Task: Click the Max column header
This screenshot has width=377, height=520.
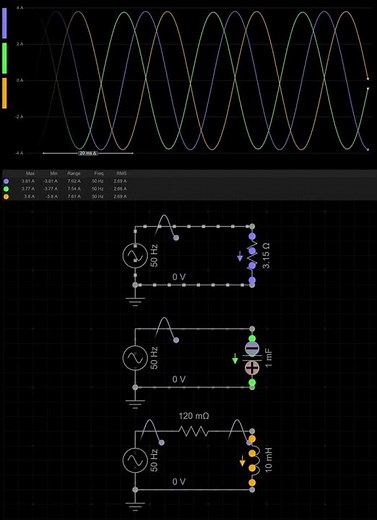Action: 30,173
